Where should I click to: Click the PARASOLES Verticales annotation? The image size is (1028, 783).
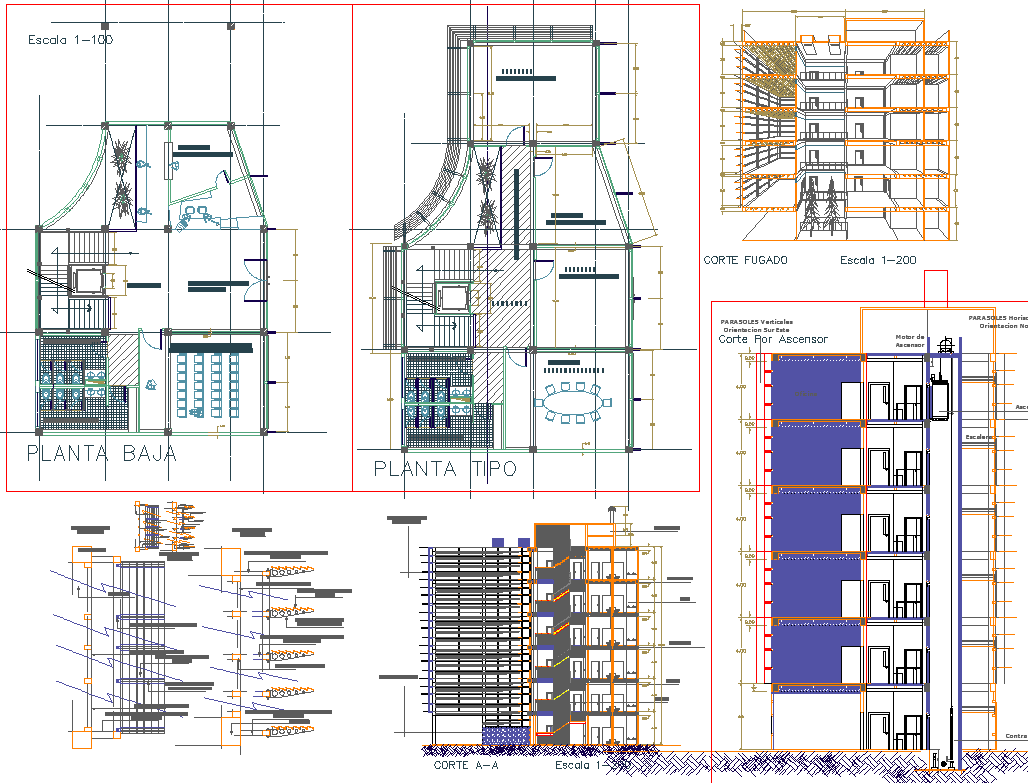[x=757, y=324]
